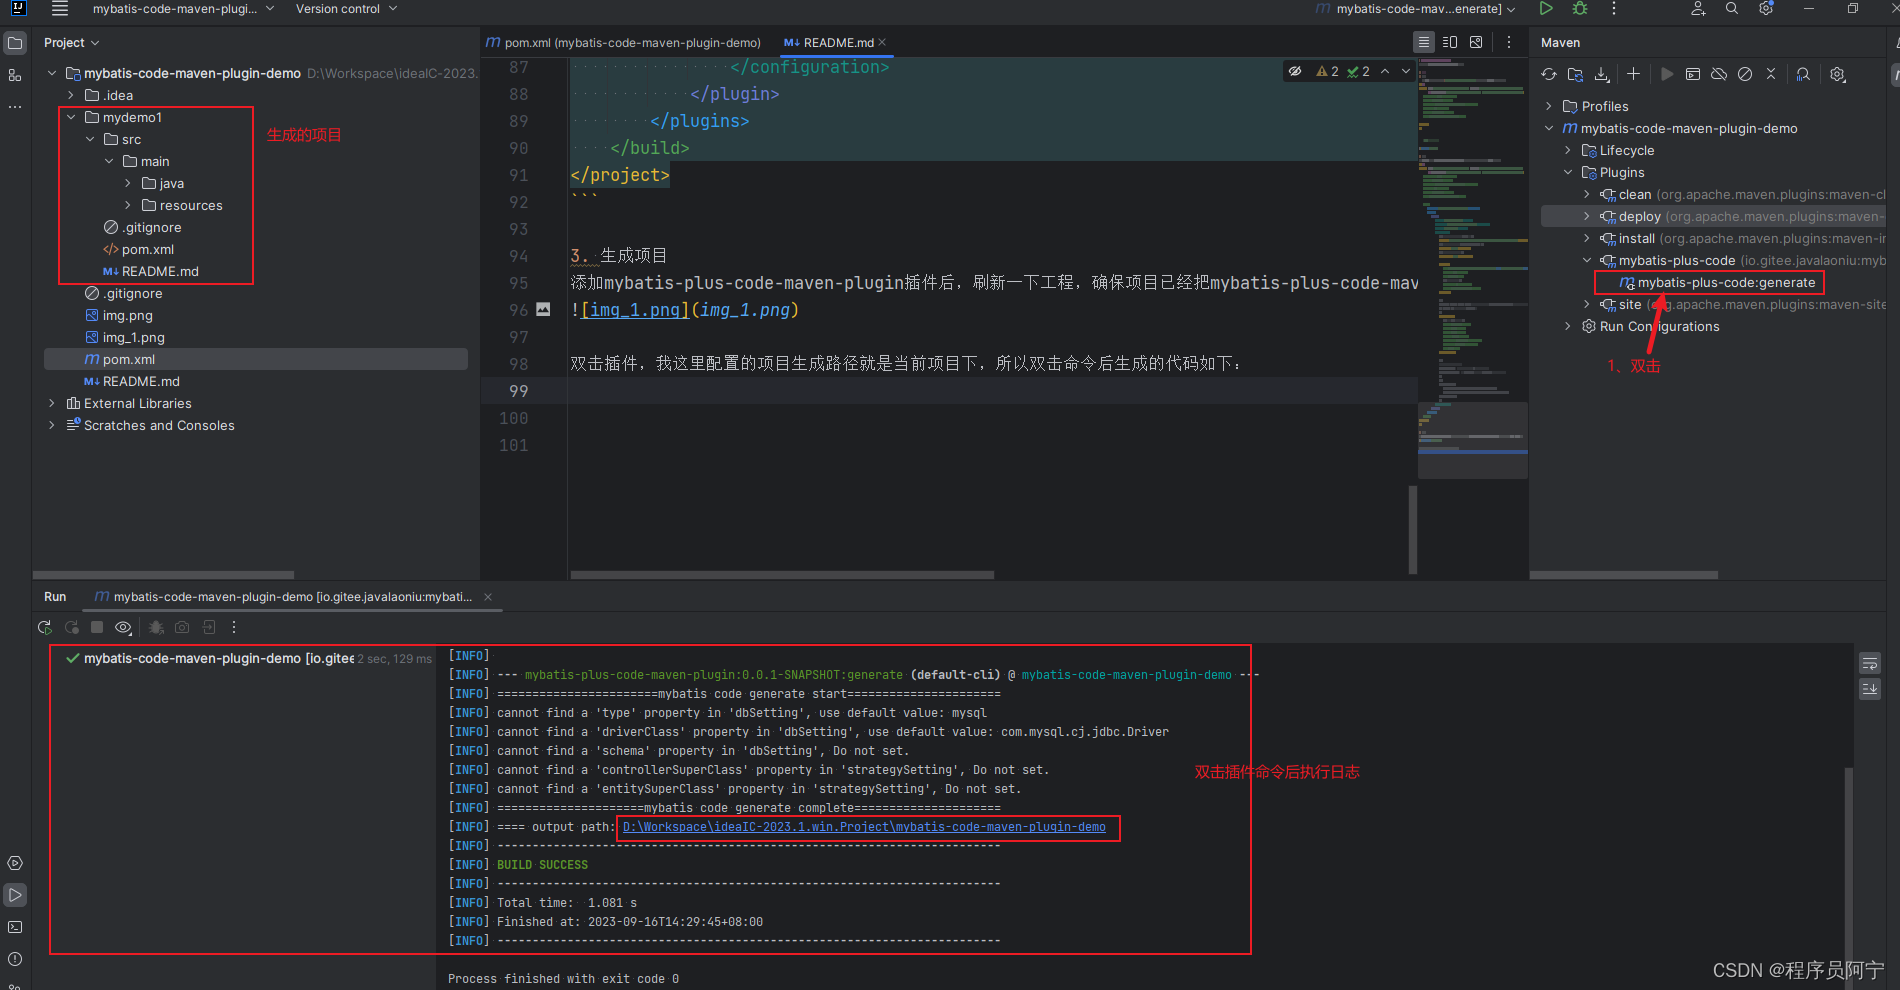Expand External Libraries node
The width and height of the screenshot is (1900, 990).
point(52,403)
